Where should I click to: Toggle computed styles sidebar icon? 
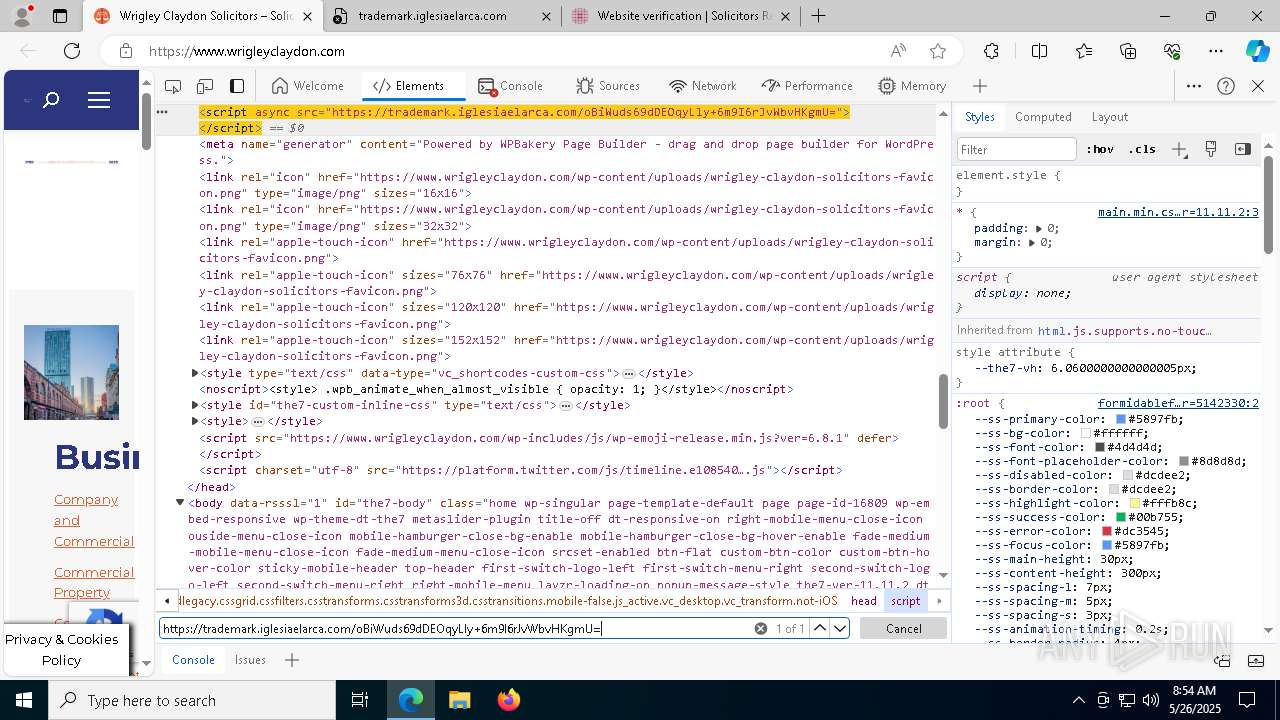click(1243, 149)
